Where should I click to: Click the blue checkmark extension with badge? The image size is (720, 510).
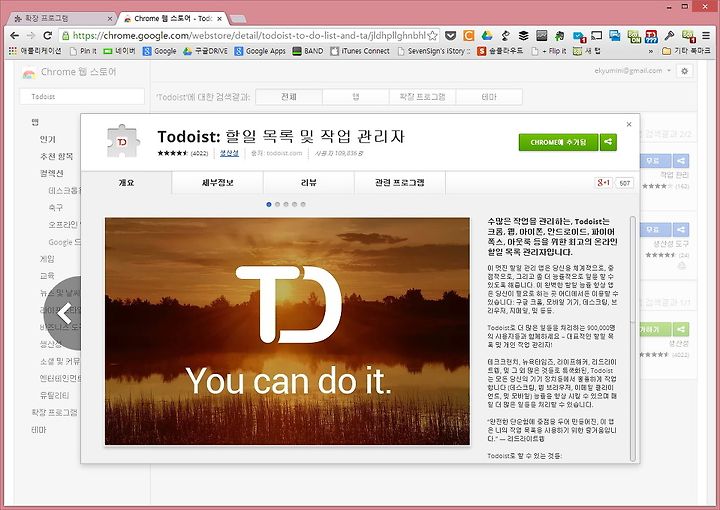pos(579,36)
